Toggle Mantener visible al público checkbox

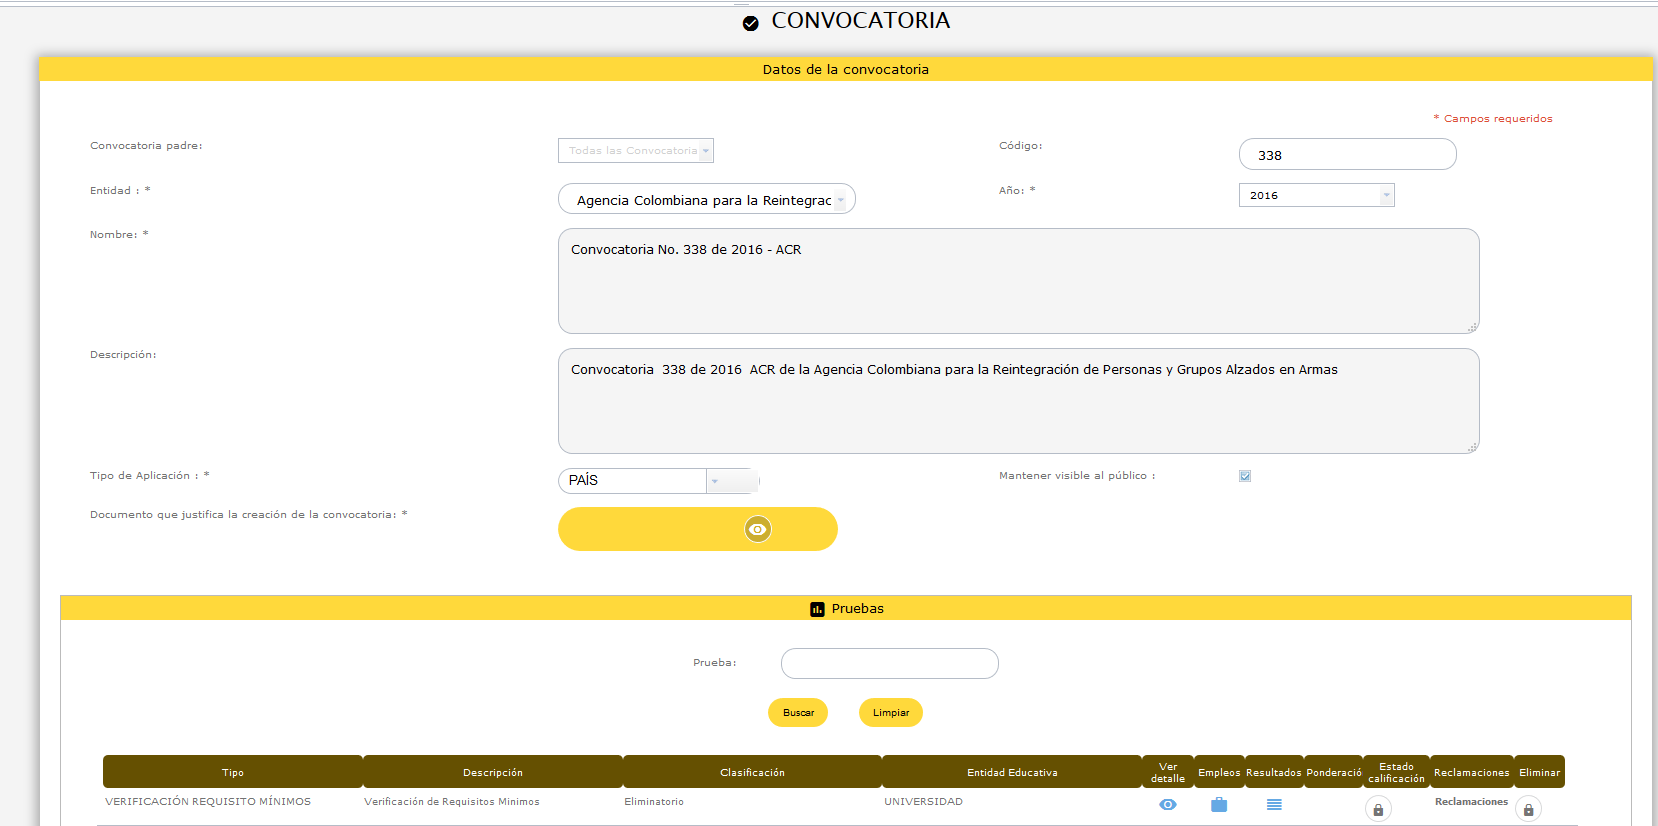click(x=1245, y=476)
